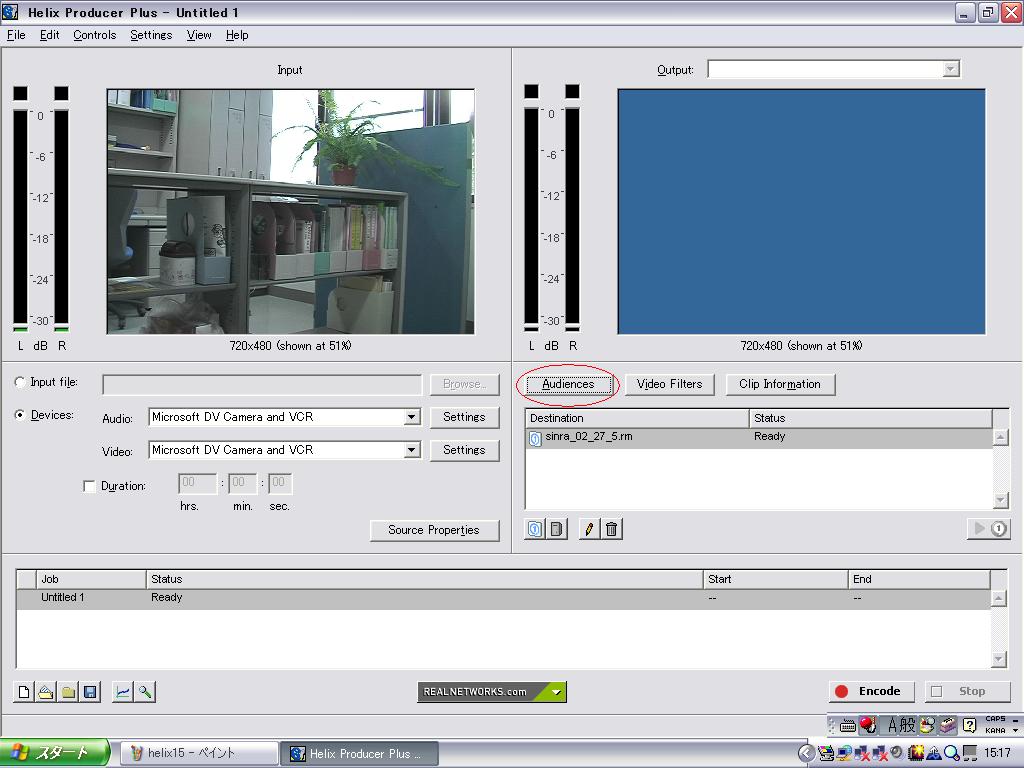This screenshot has height=768, width=1024.
Task: Open the Help menu
Action: point(237,35)
